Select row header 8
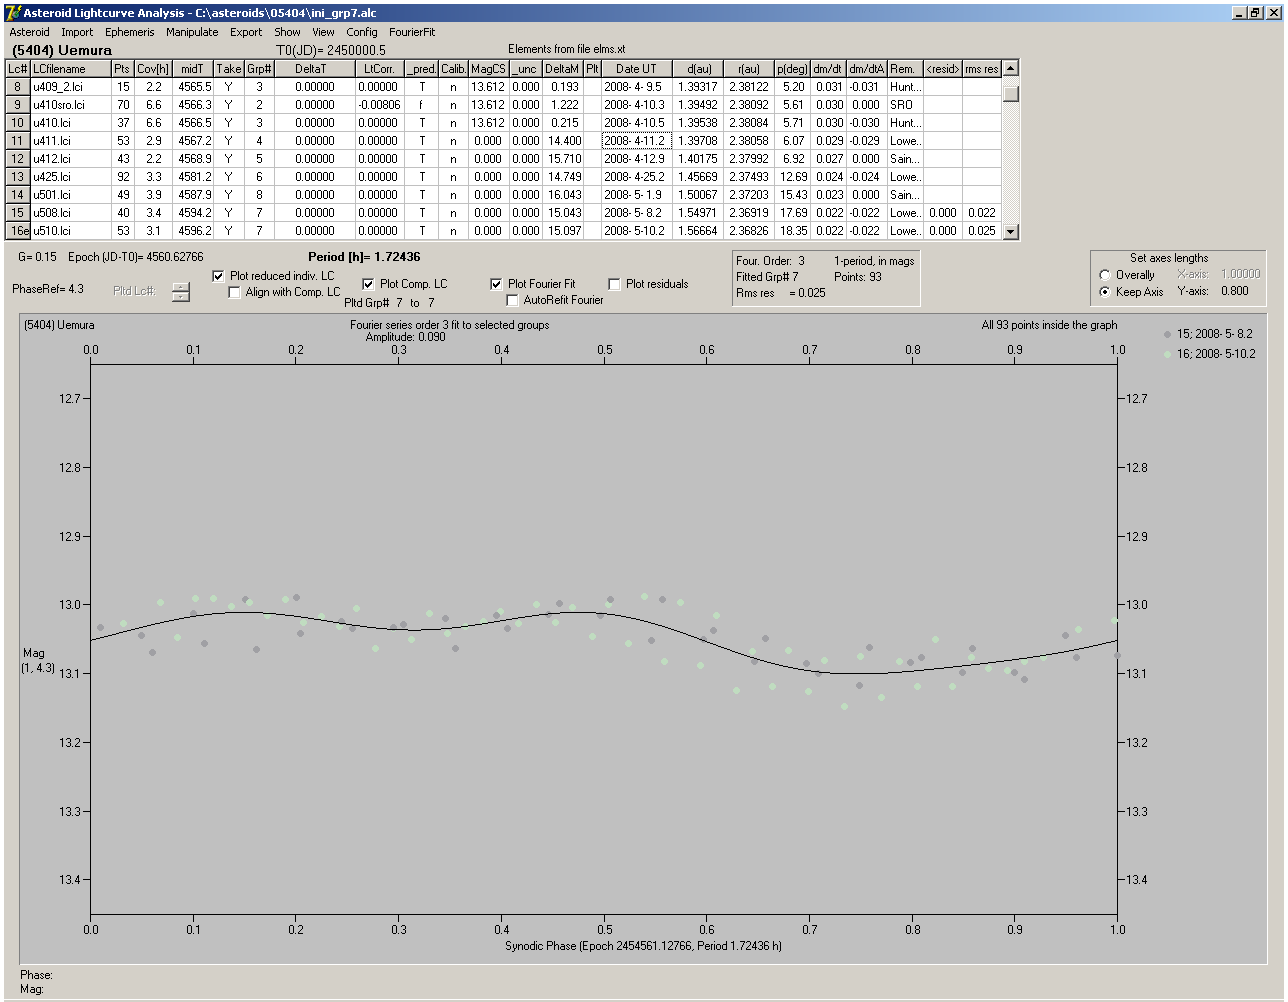 click(18, 87)
